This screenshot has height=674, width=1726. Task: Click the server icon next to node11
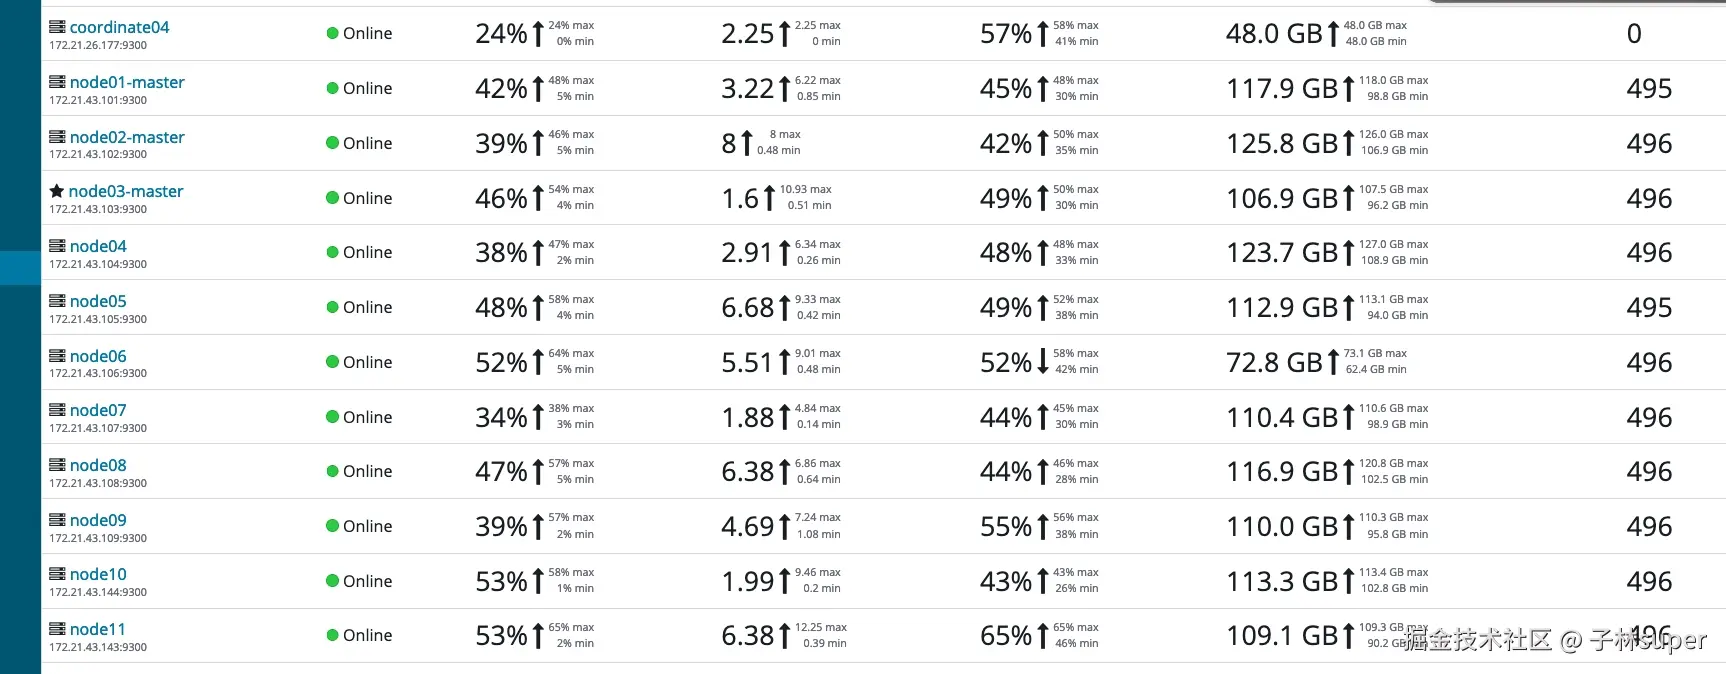tap(57, 629)
